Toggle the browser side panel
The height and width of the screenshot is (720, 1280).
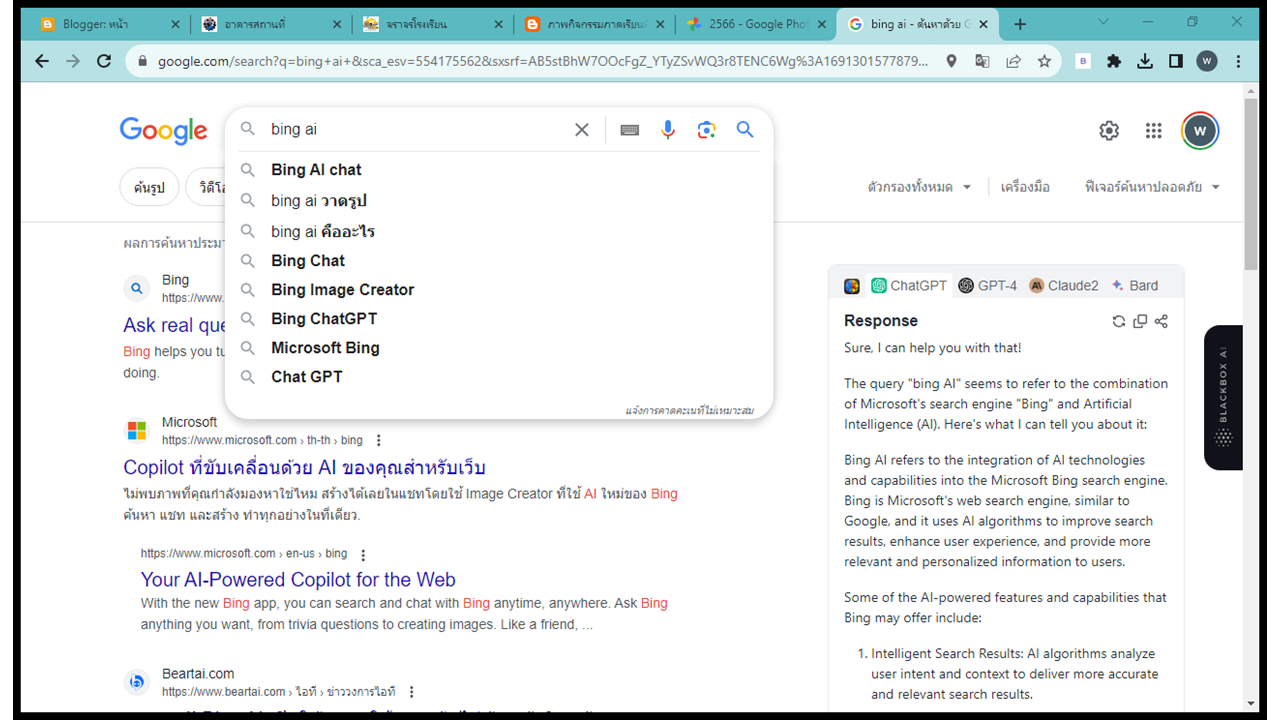tap(1176, 61)
